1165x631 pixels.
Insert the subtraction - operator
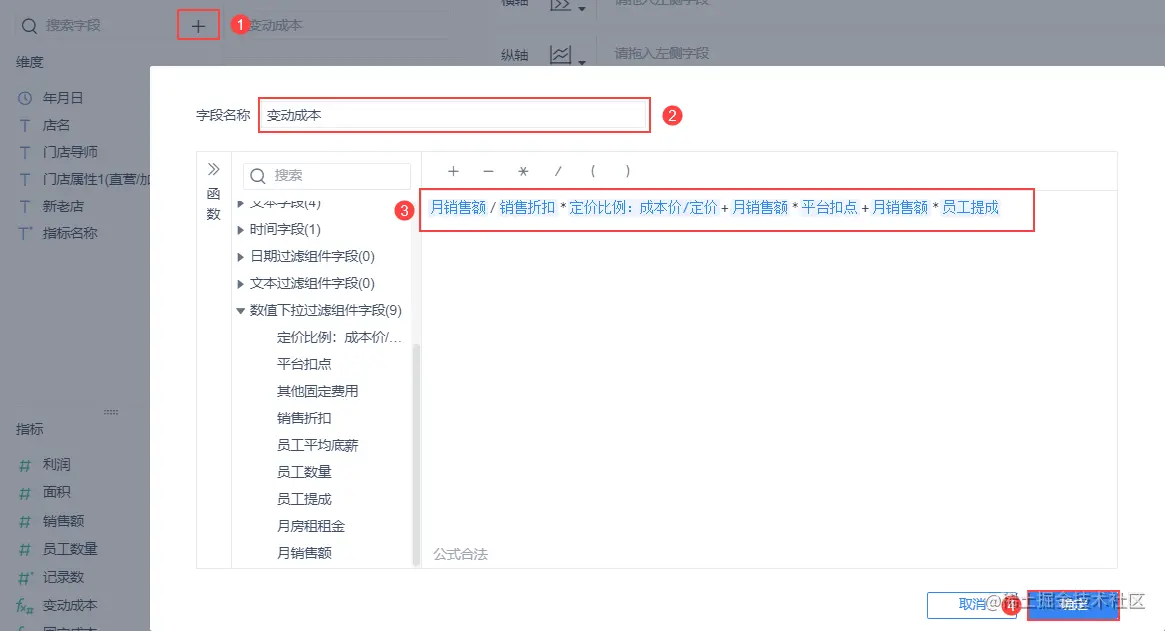[x=487, y=172]
